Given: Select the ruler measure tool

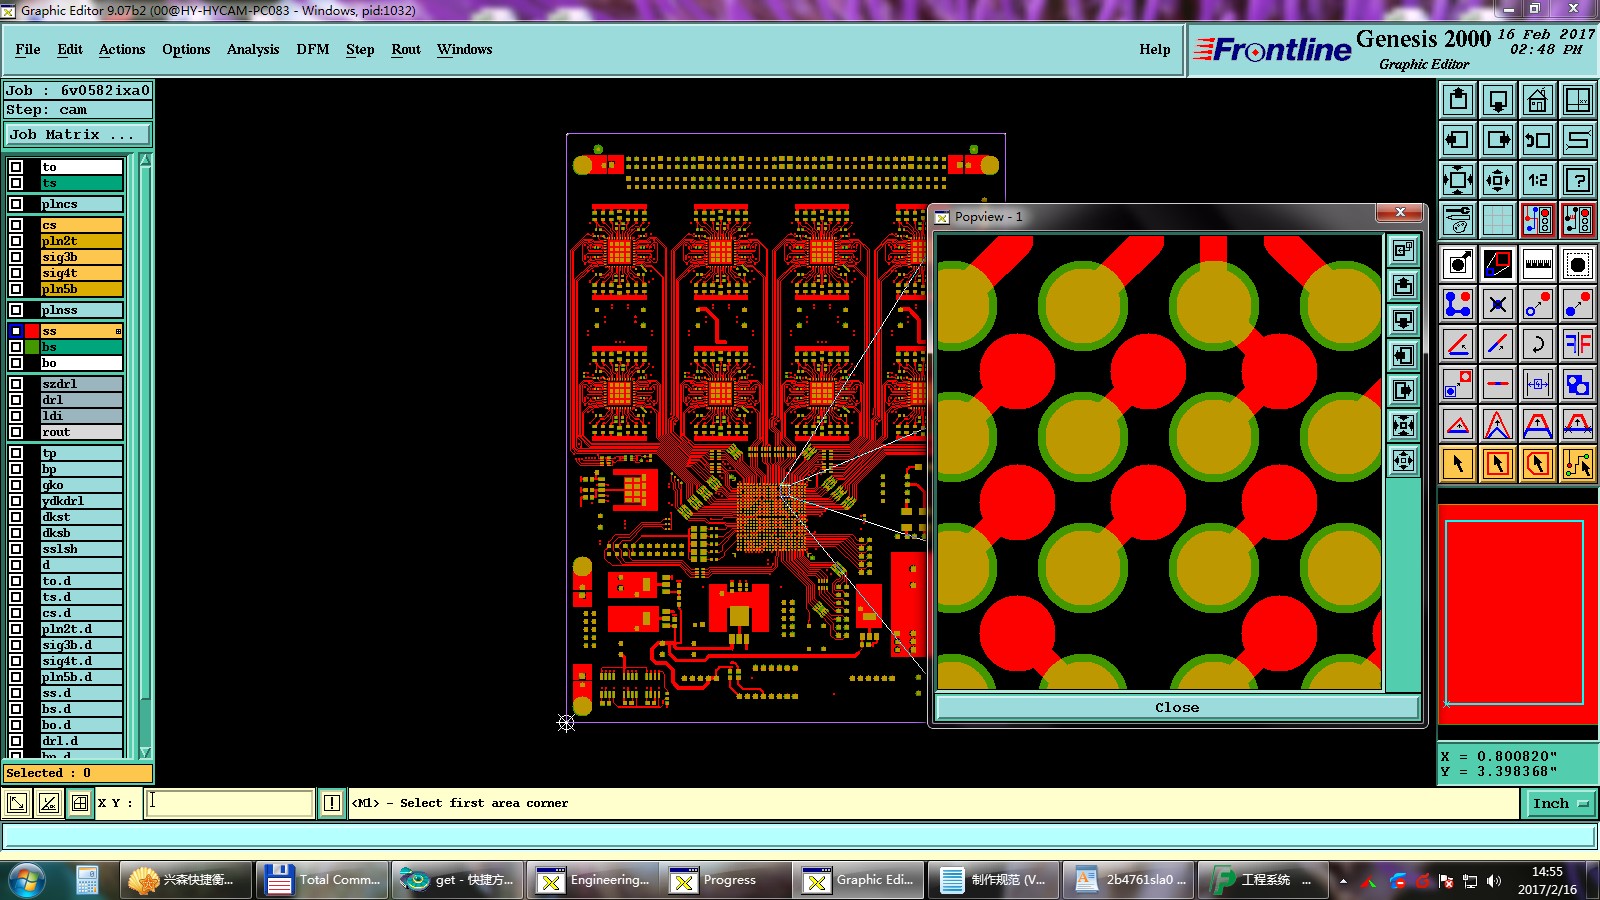Looking at the screenshot, I should tap(1538, 264).
